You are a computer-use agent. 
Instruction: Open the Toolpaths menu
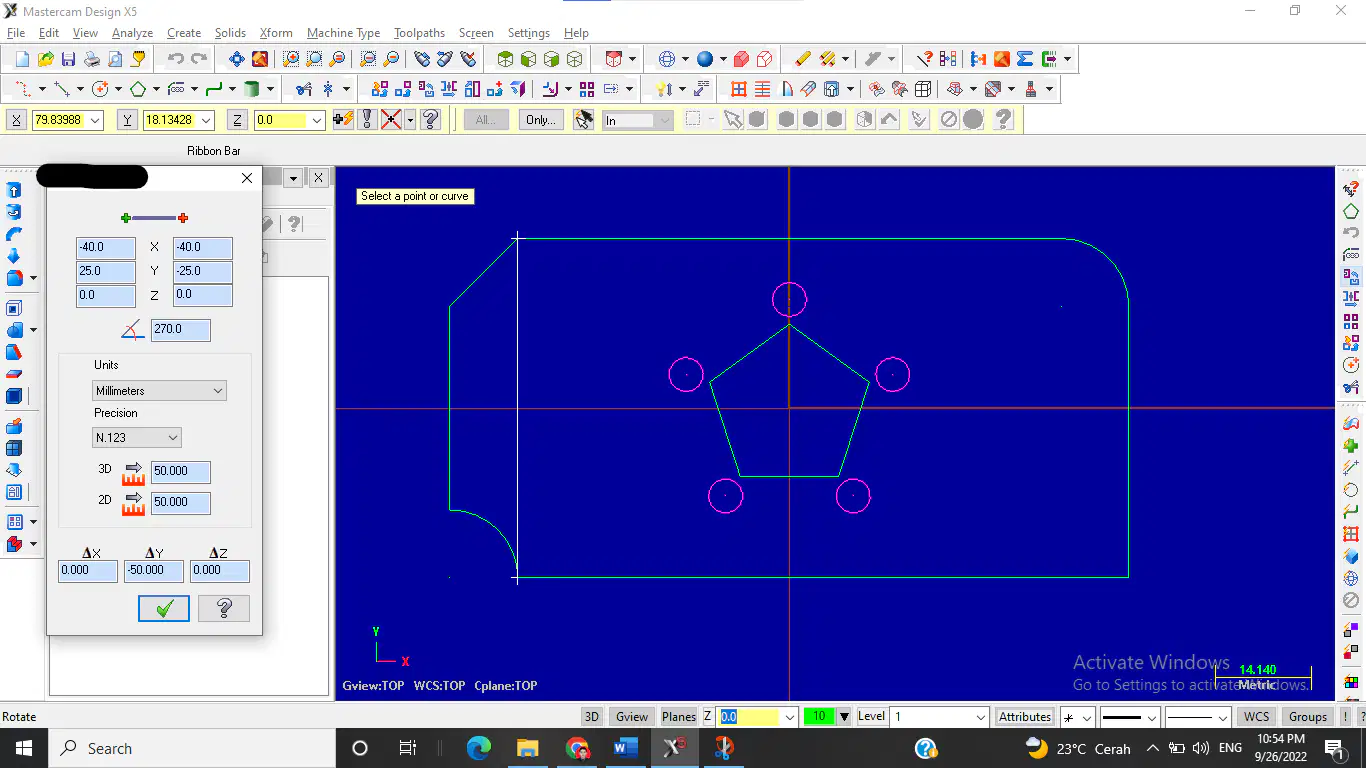coord(419,33)
